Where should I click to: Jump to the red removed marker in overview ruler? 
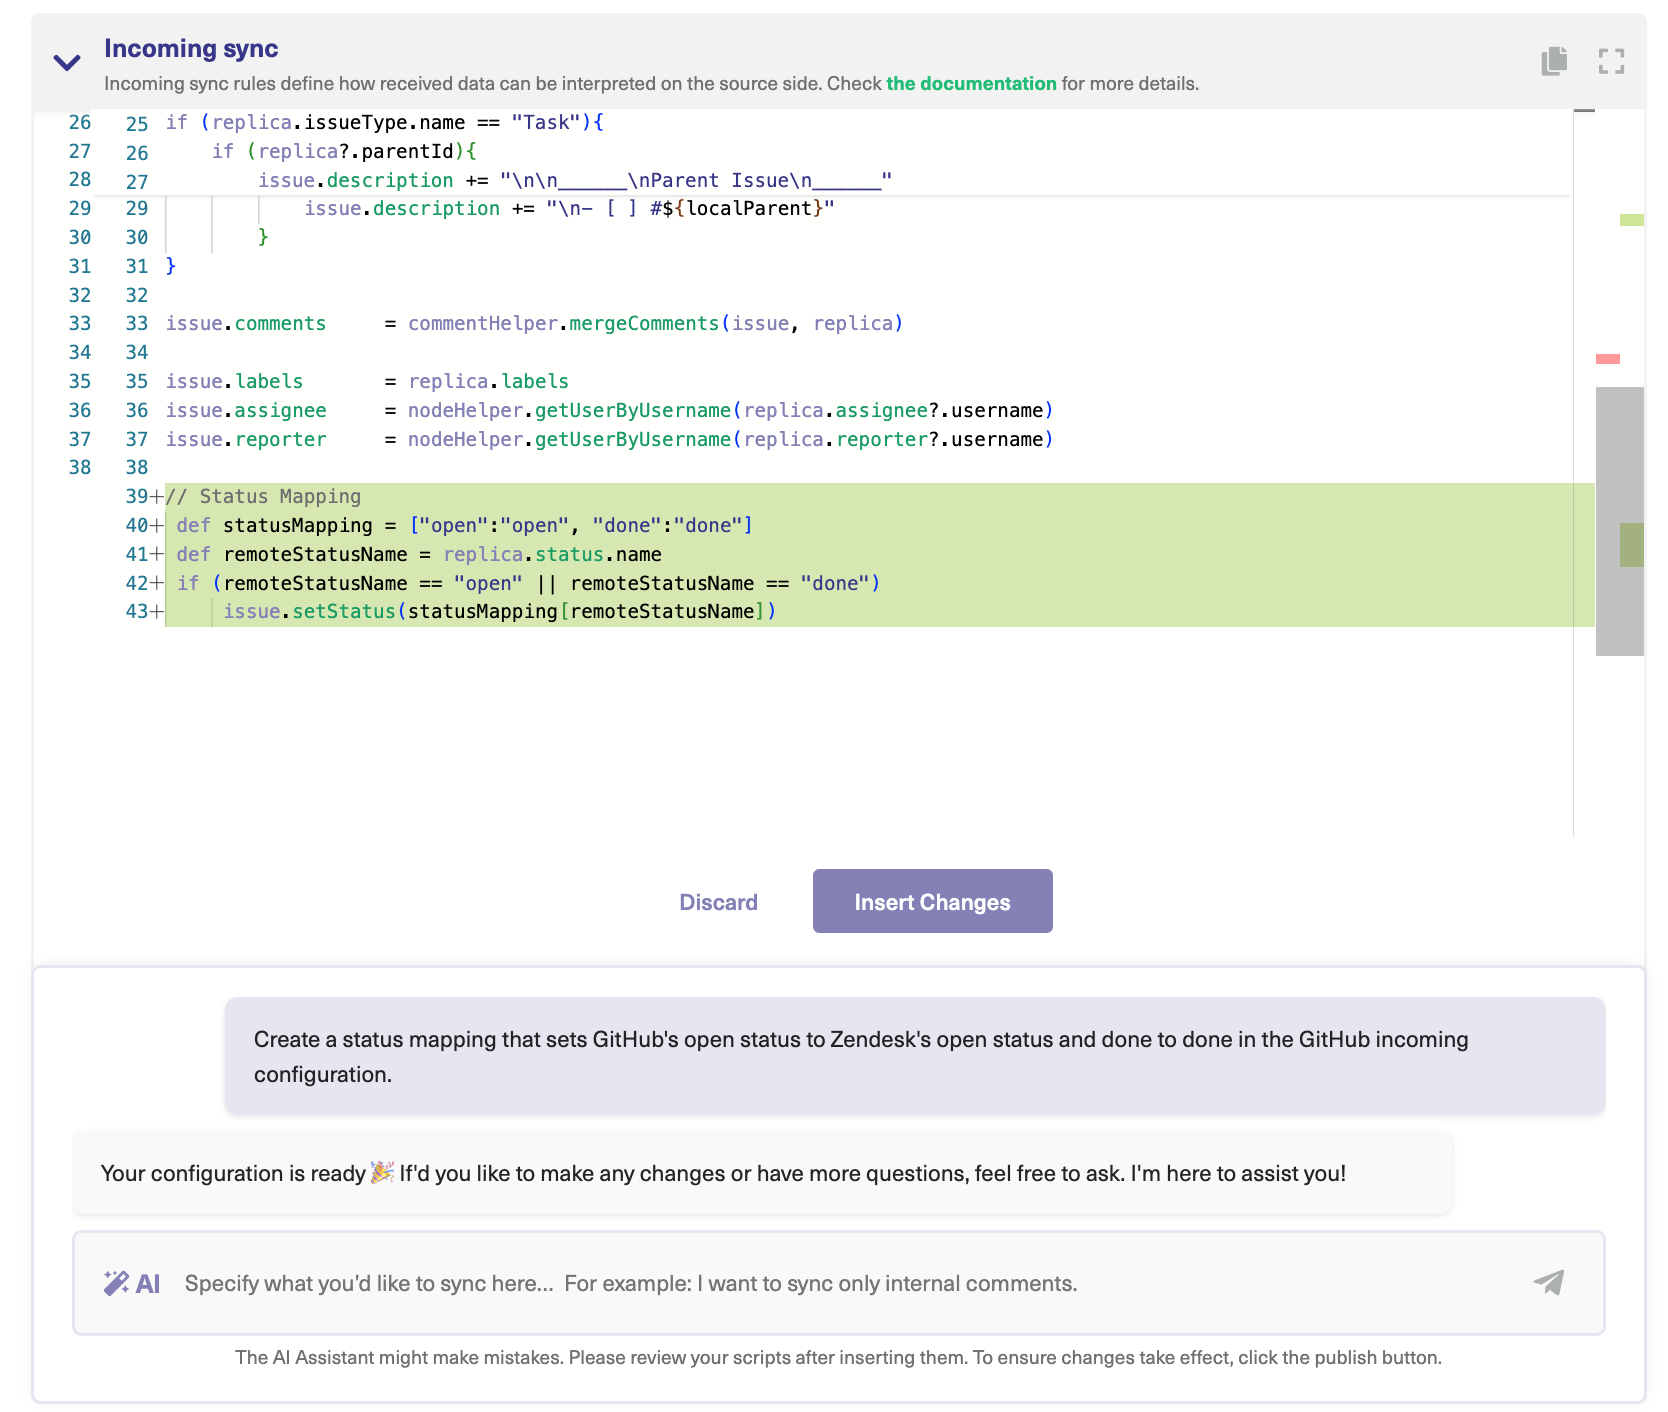1608,359
